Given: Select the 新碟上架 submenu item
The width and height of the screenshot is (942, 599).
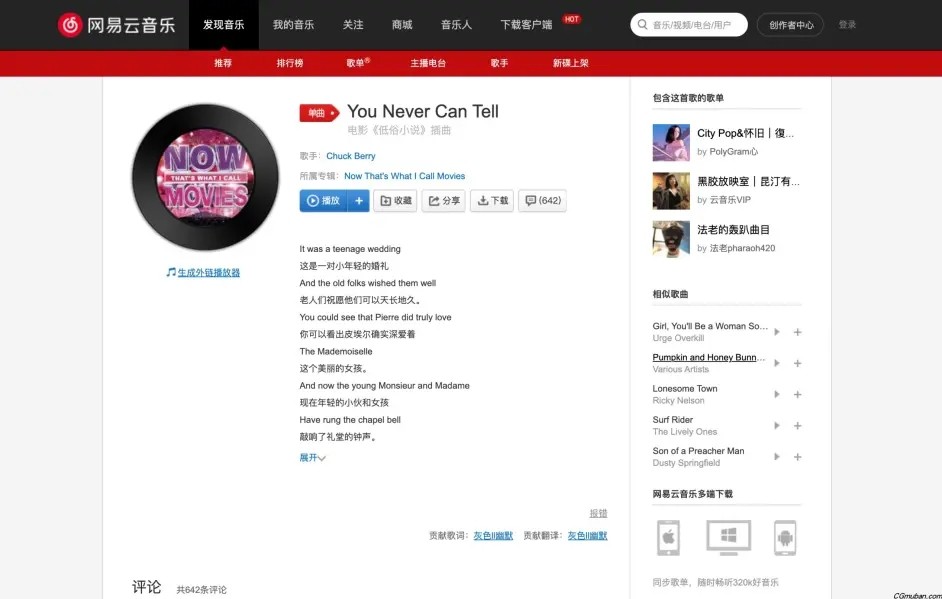Looking at the screenshot, I should [570, 62].
